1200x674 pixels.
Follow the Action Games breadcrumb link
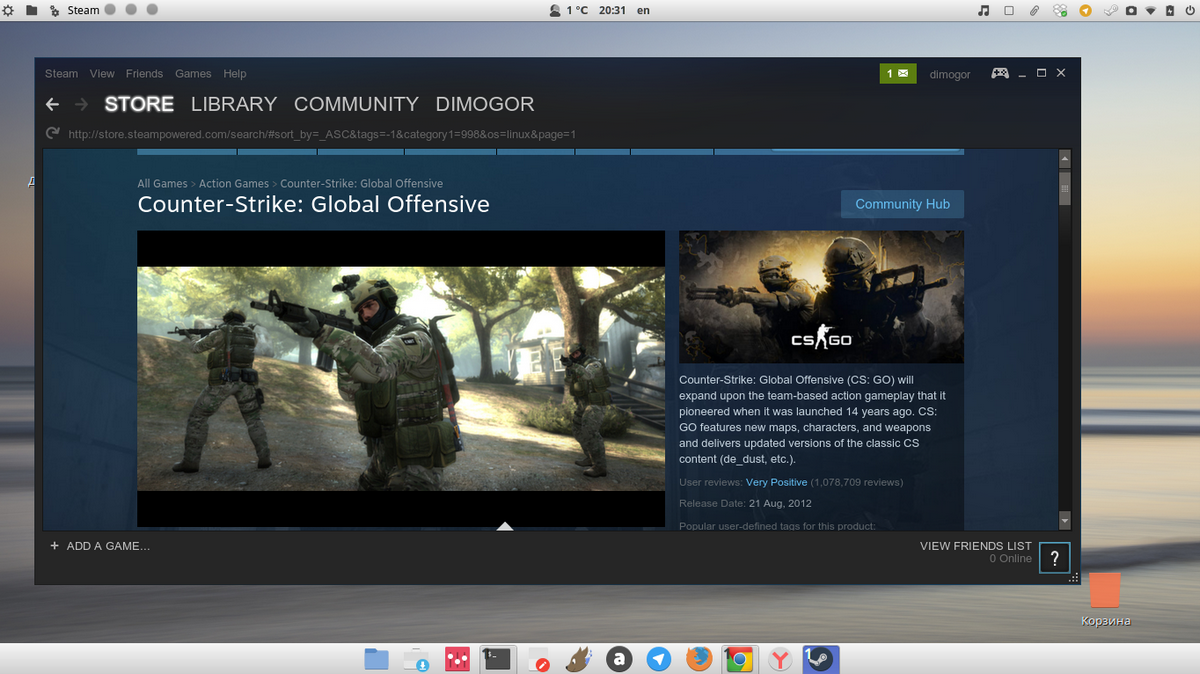[x=234, y=184]
